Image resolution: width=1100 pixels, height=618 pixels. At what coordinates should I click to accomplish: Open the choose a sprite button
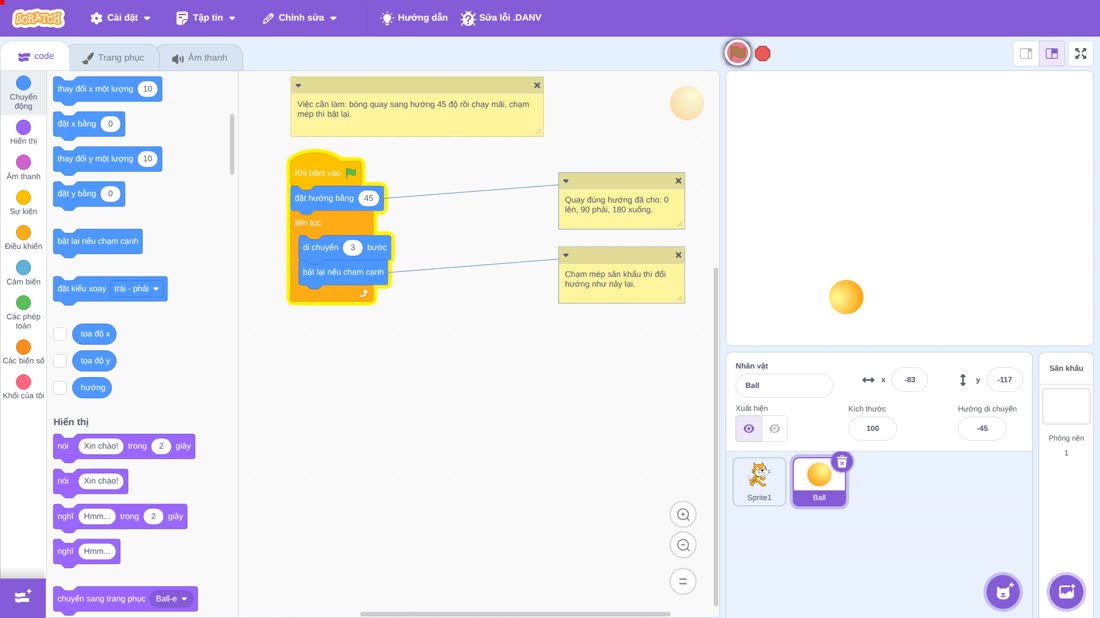(1003, 591)
